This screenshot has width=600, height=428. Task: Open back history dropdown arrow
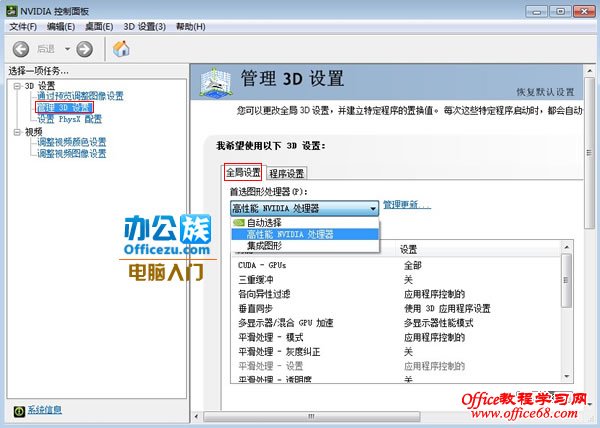tap(67, 49)
